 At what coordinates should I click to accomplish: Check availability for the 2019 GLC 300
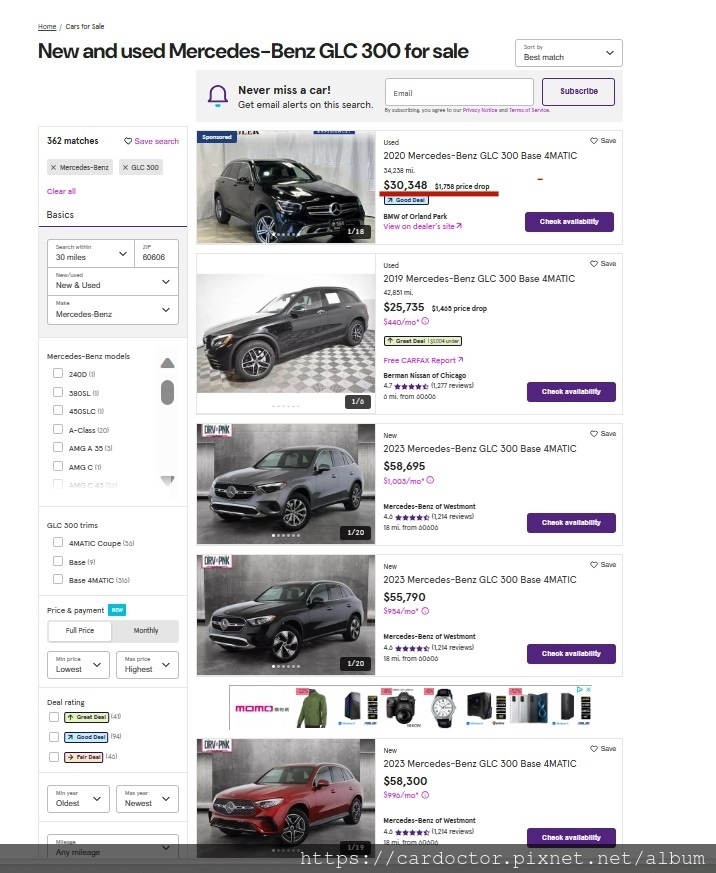(x=571, y=392)
